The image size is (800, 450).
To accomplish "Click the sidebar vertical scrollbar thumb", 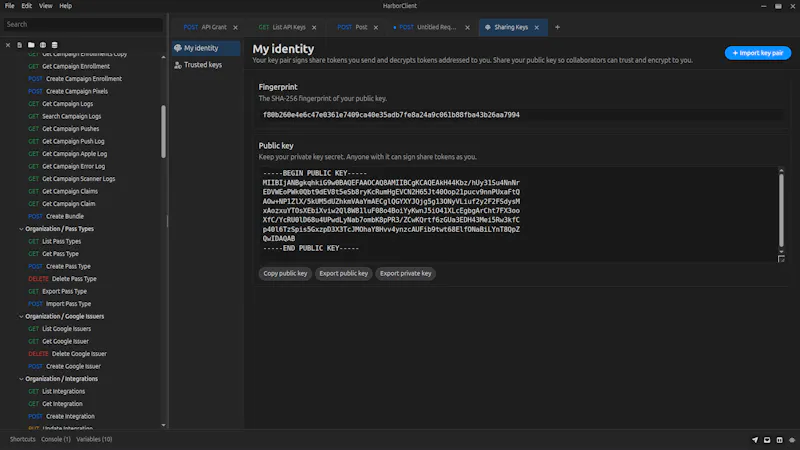I will pos(163,131).
